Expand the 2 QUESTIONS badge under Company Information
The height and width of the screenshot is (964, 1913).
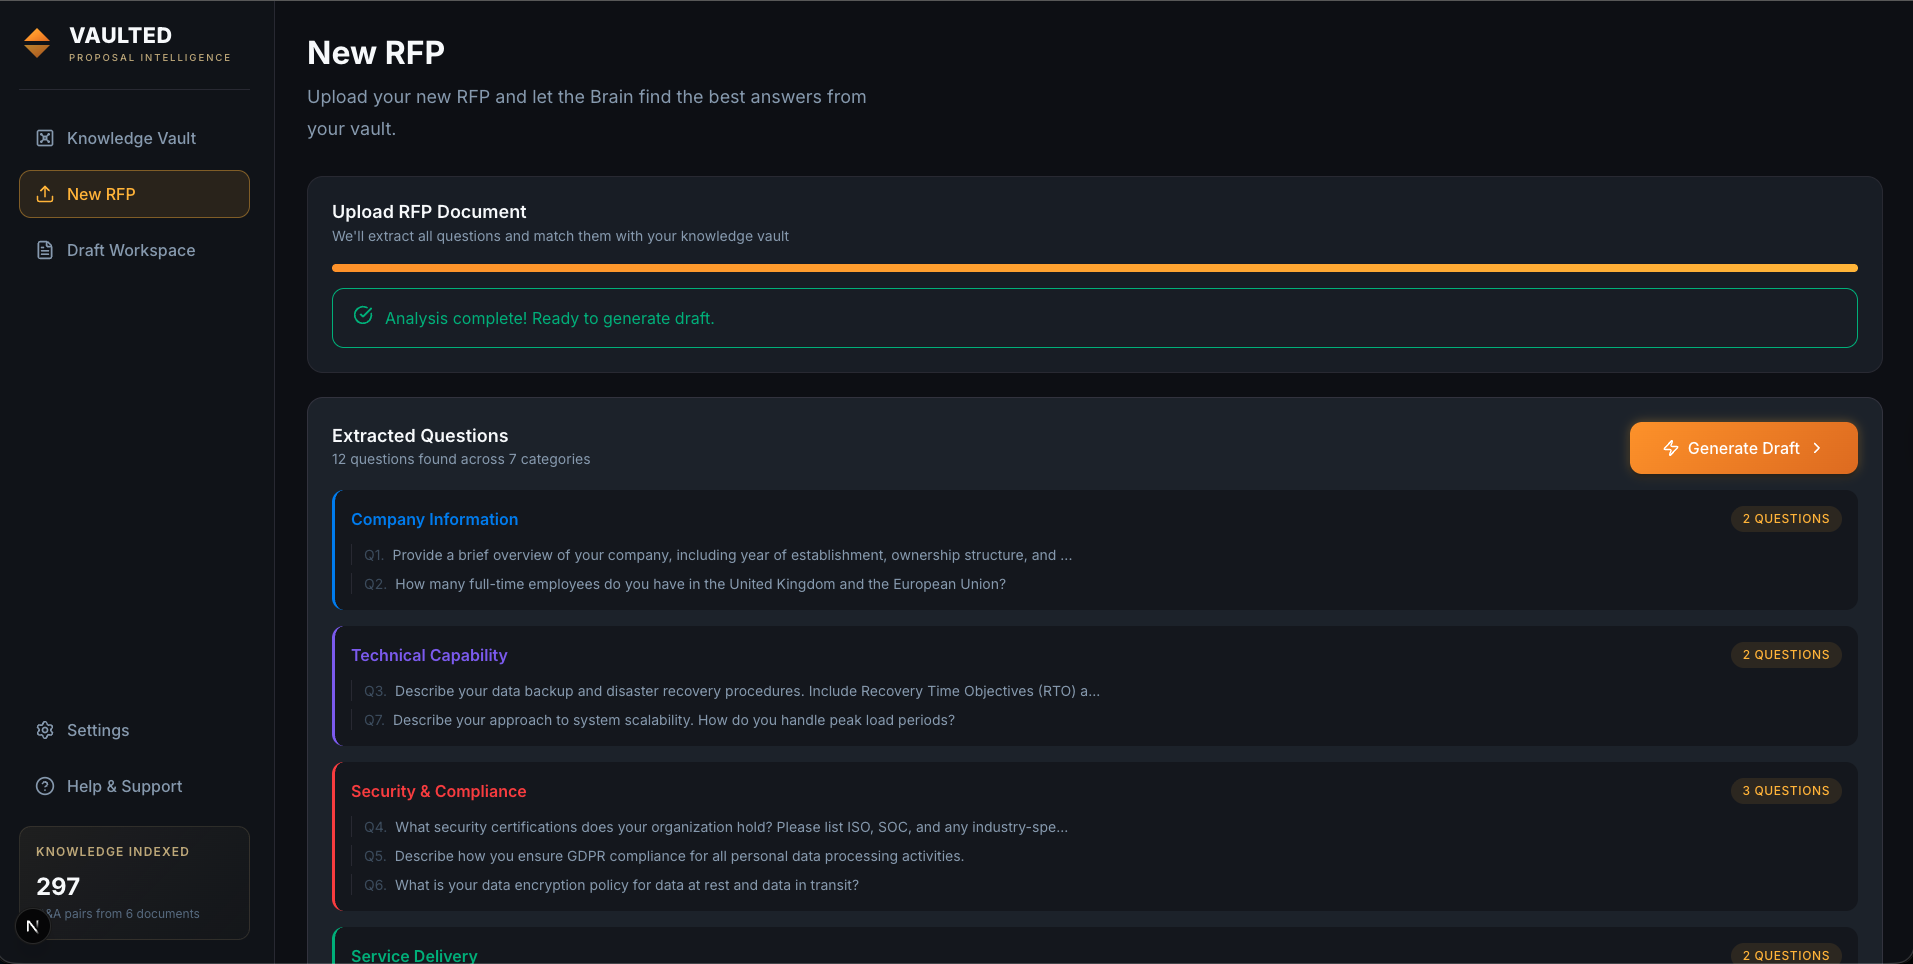click(1786, 518)
